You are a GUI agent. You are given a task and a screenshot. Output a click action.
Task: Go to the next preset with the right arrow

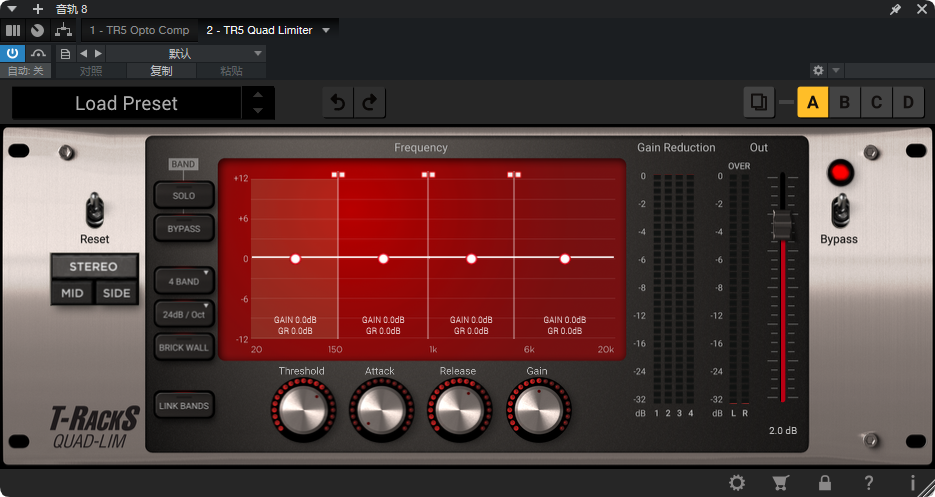(98, 54)
